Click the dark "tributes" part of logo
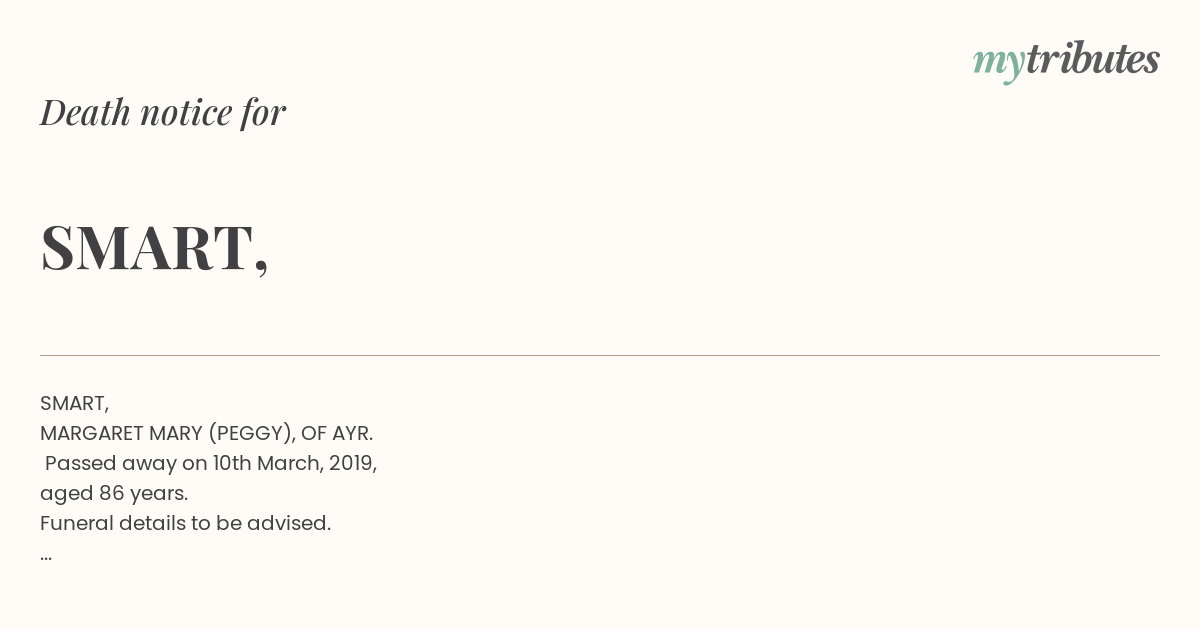 1093,59
